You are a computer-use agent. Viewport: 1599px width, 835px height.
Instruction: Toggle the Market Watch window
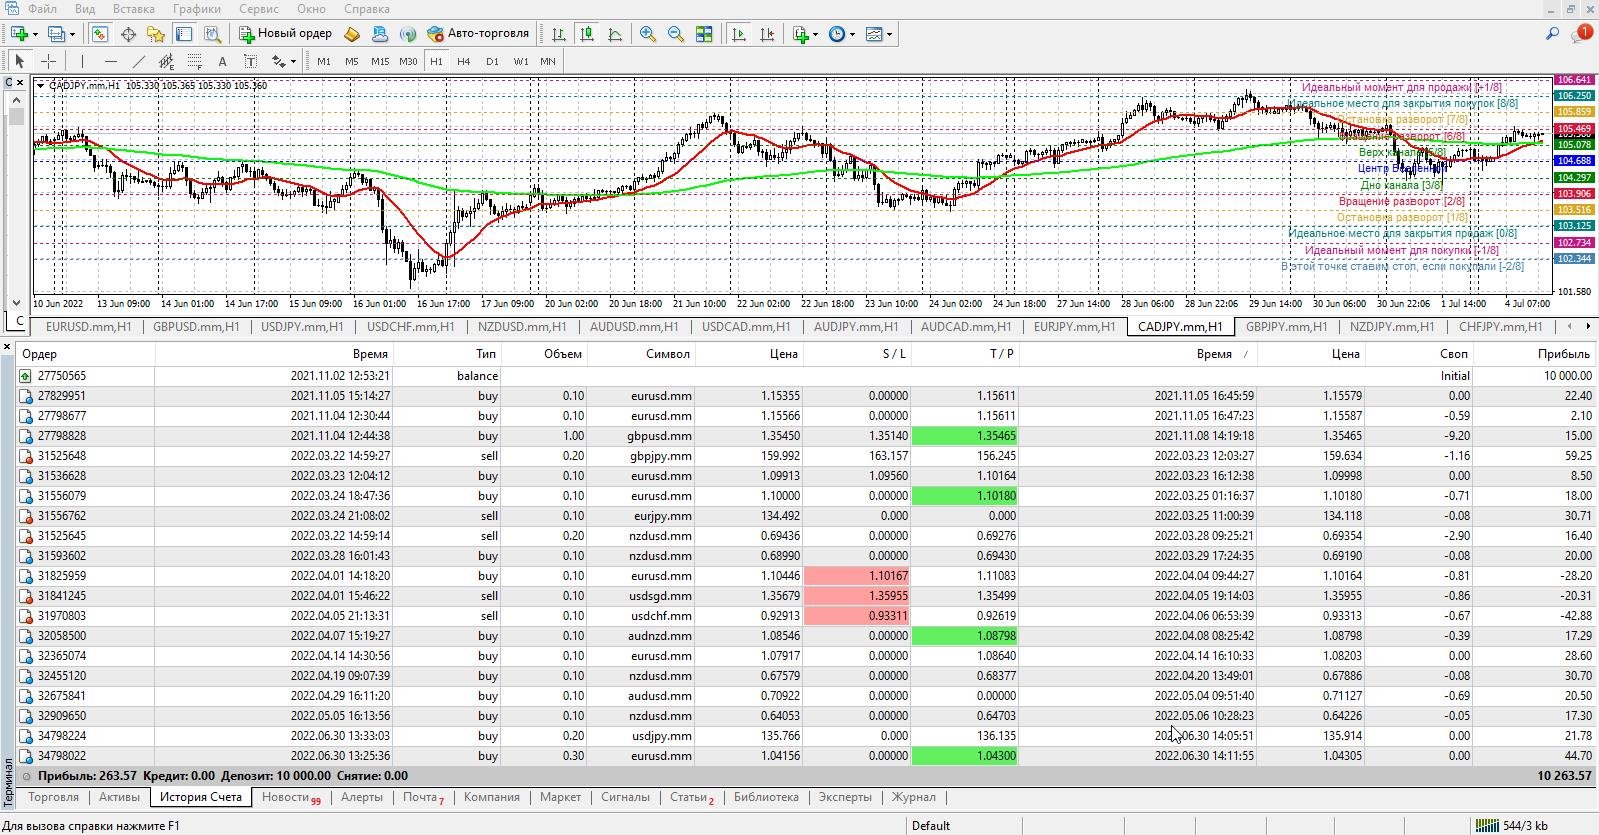pyautogui.click(x=100, y=34)
